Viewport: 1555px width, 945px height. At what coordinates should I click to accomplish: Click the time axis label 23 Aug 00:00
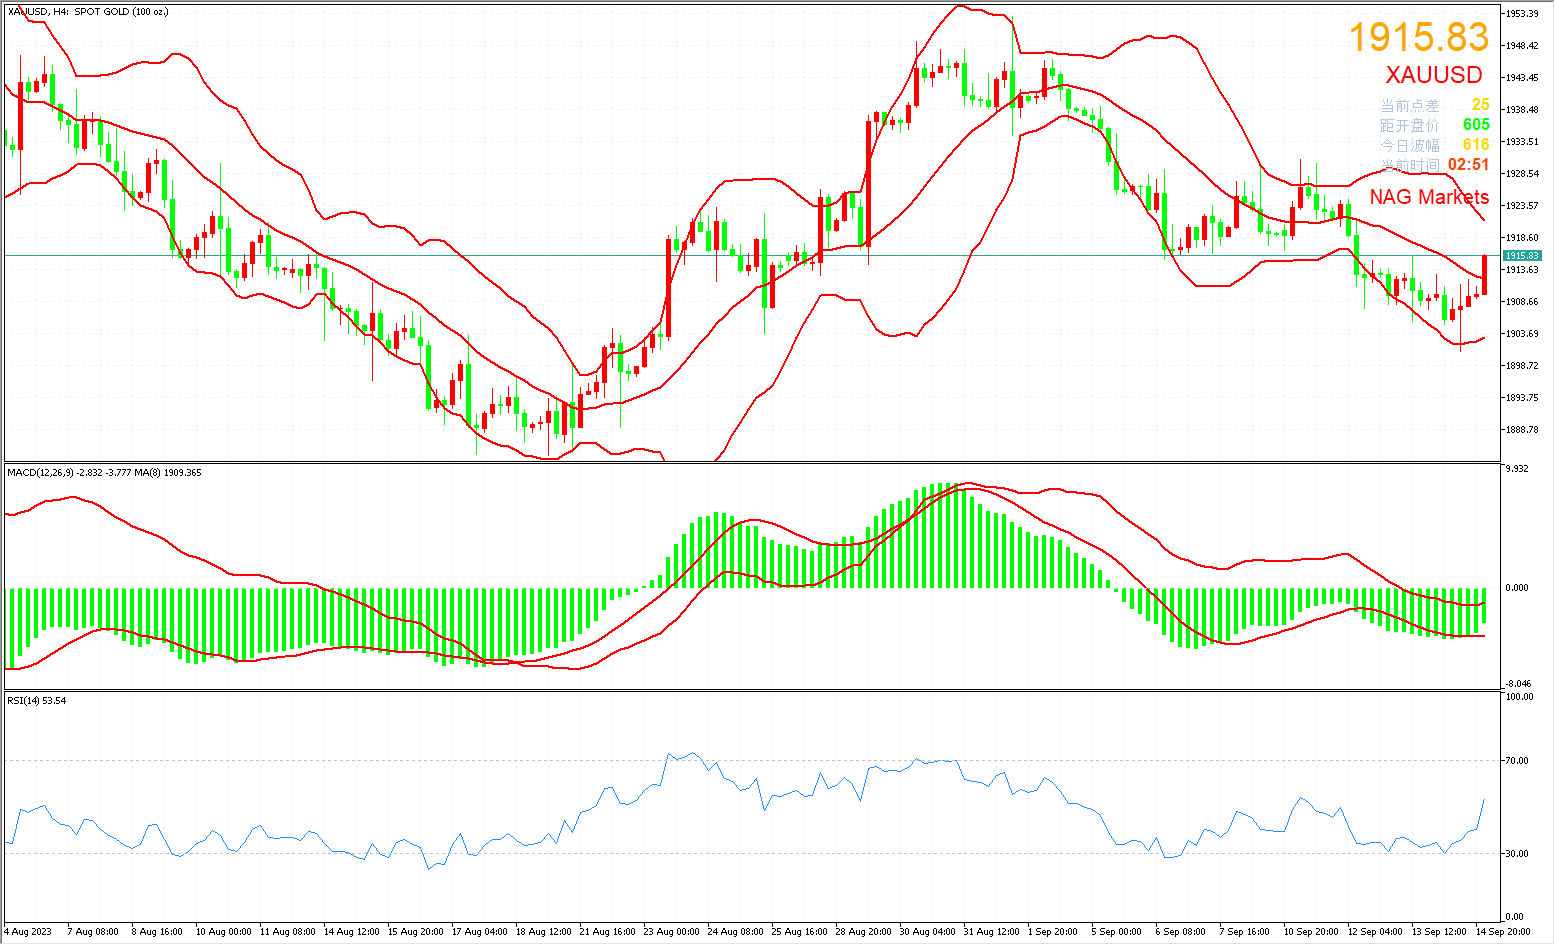coord(672,932)
